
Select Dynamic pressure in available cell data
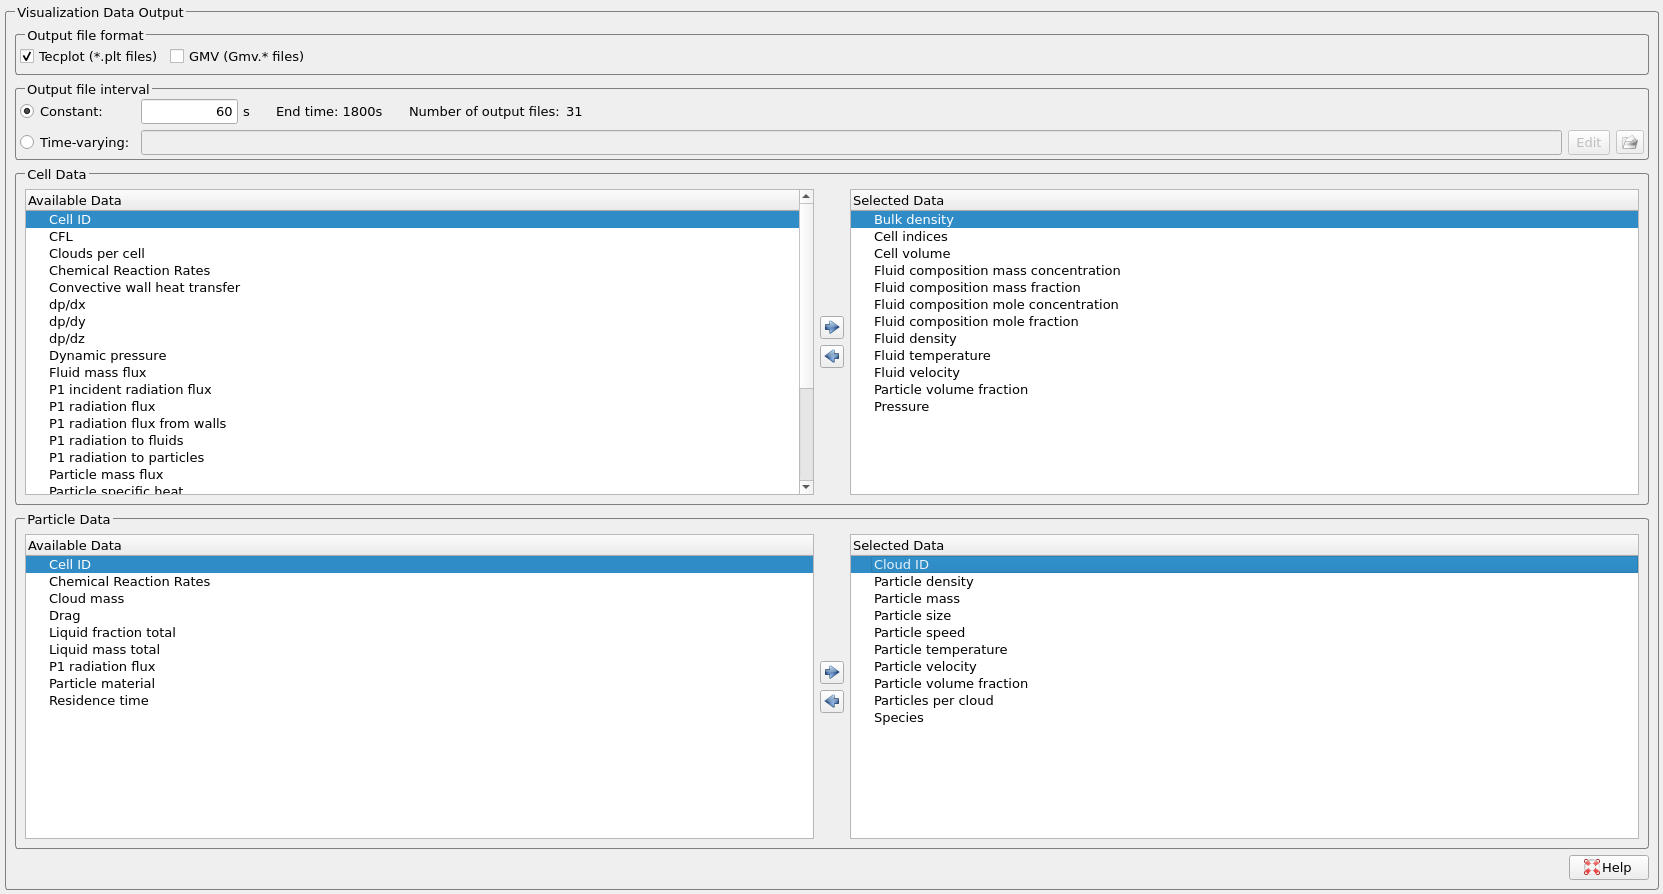pos(107,356)
